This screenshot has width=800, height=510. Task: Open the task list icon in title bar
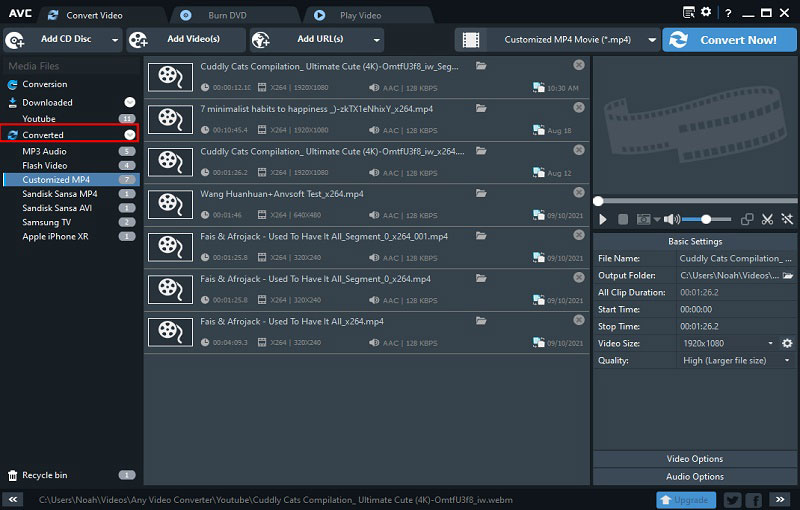tap(689, 12)
